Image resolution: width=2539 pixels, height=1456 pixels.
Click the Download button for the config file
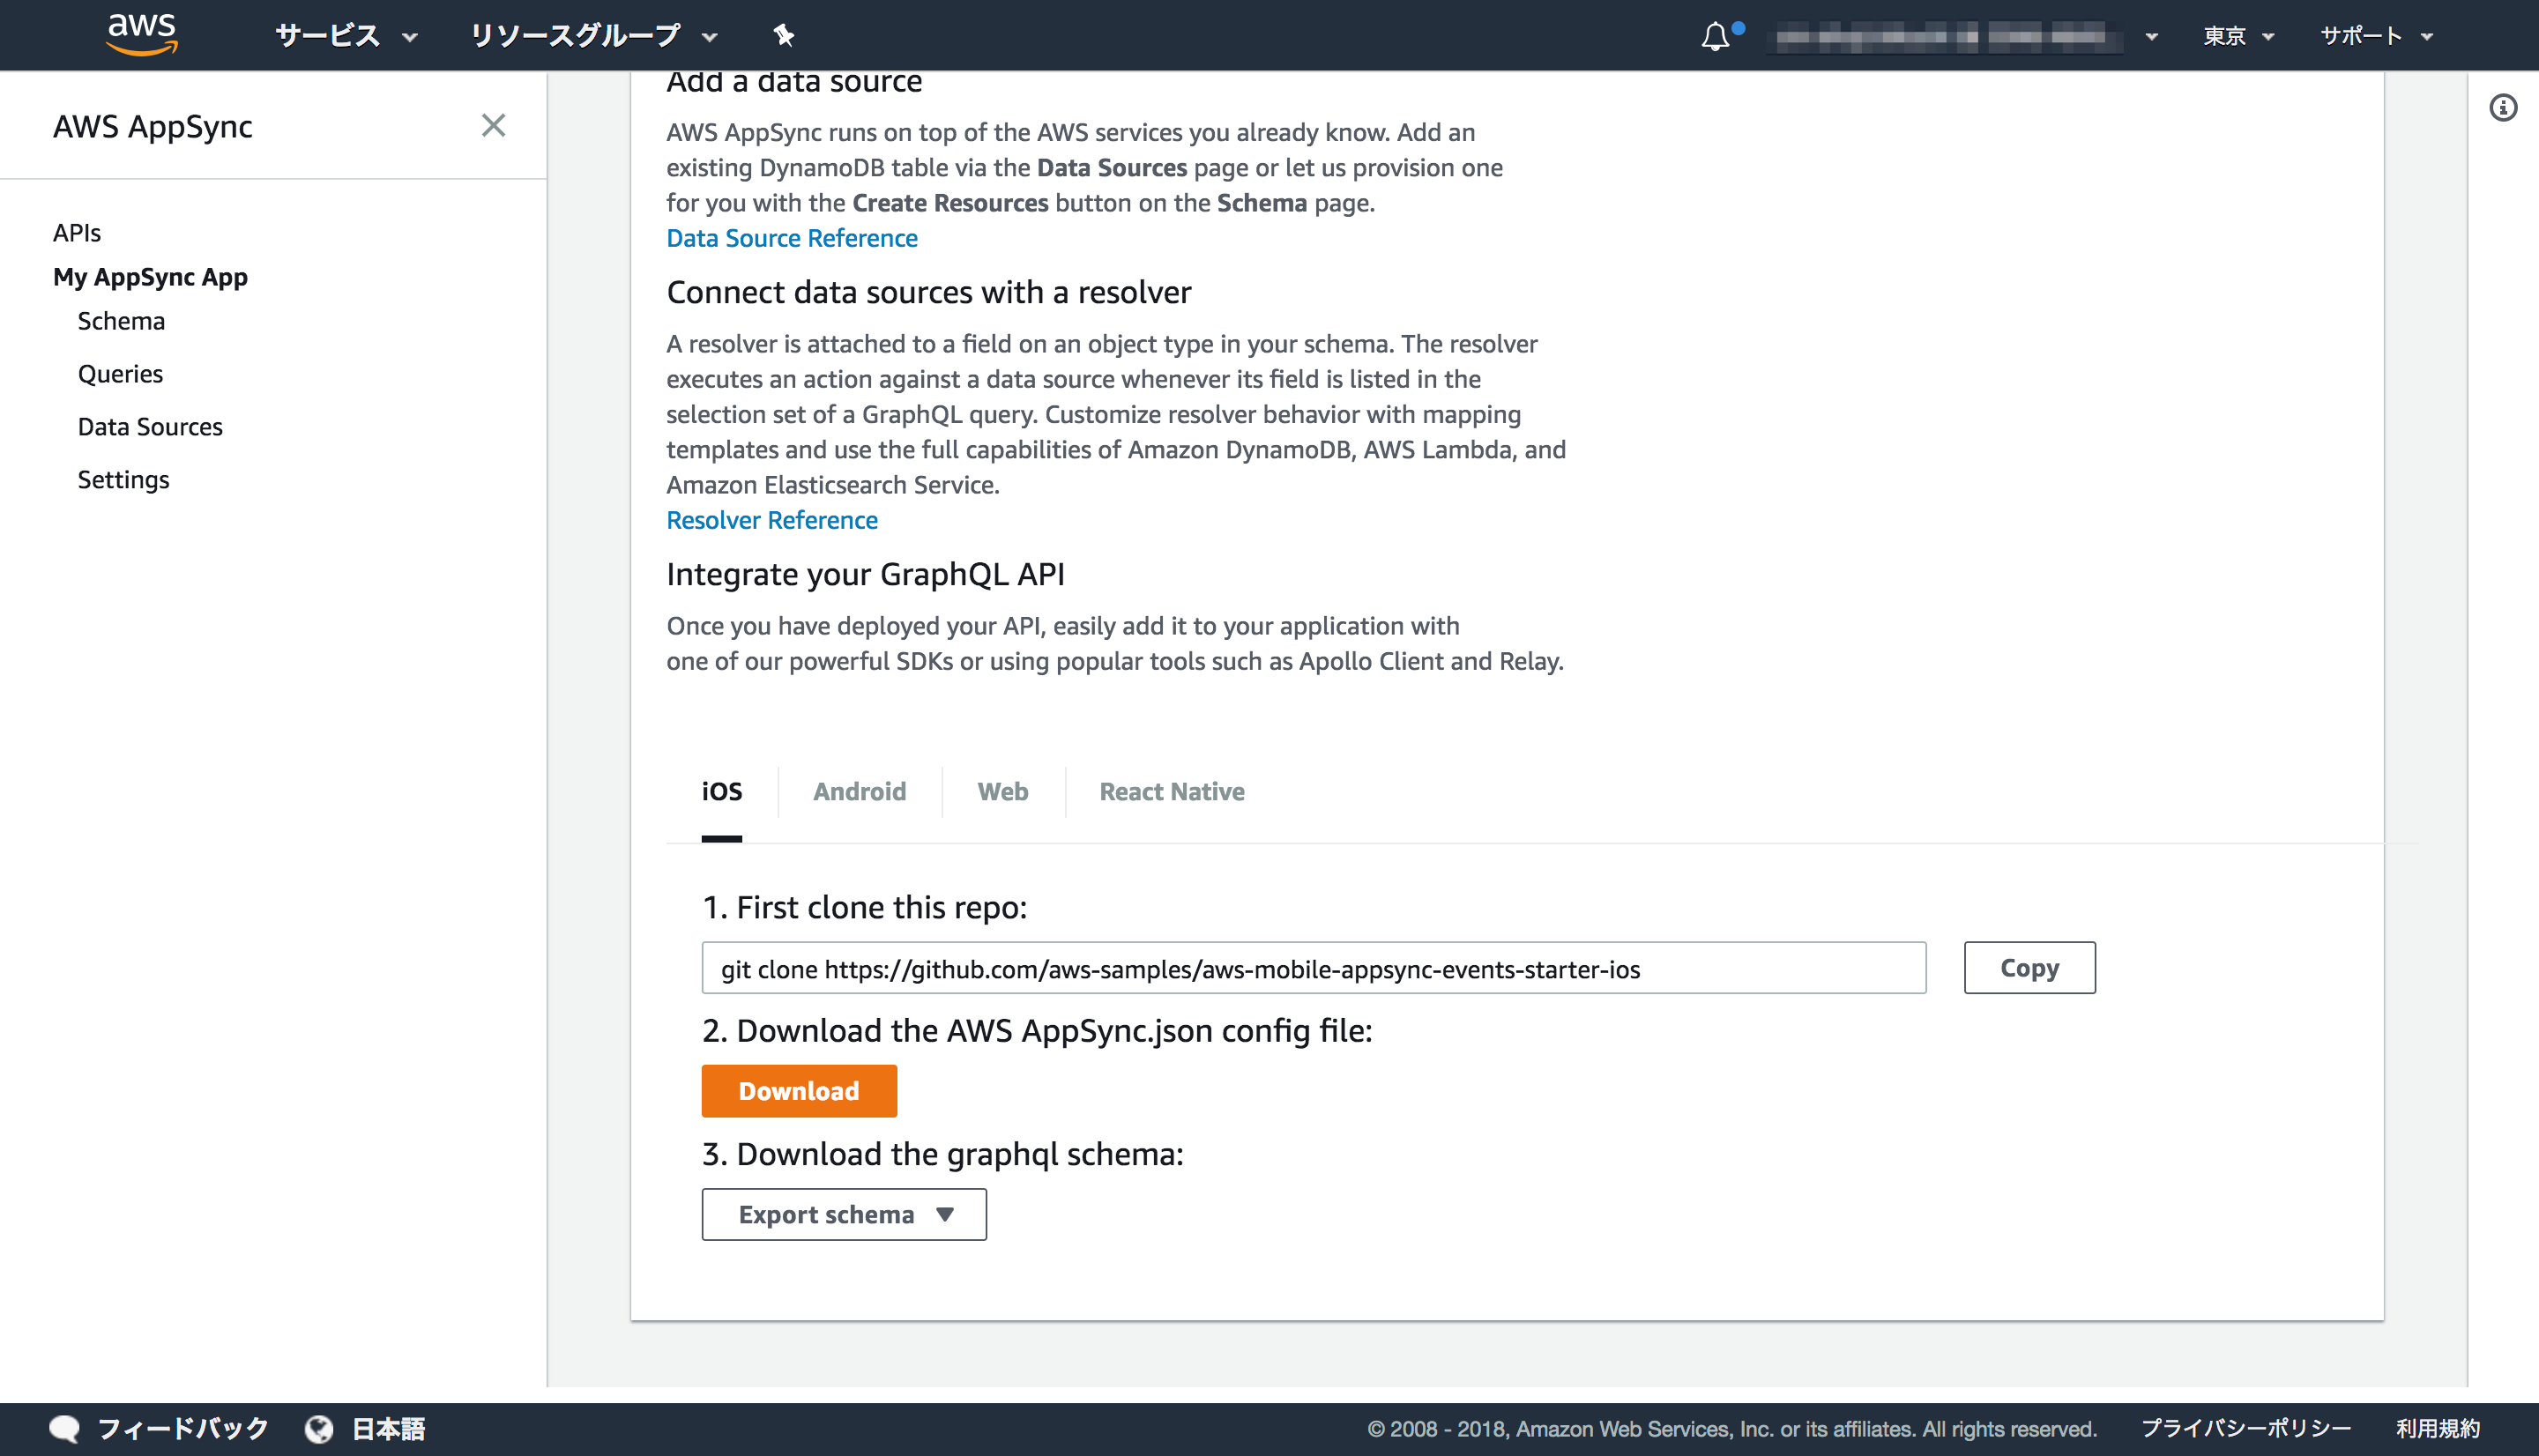click(x=798, y=1090)
